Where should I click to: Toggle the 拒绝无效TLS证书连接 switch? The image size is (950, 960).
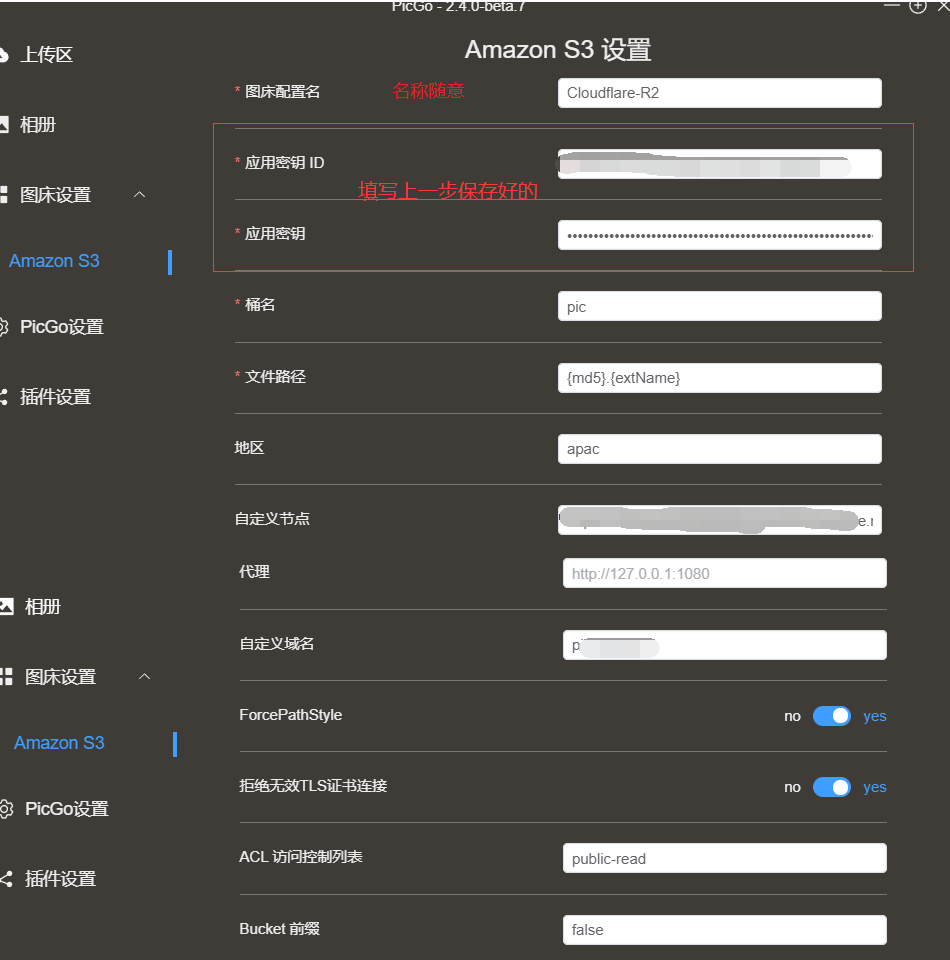[x=831, y=787]
